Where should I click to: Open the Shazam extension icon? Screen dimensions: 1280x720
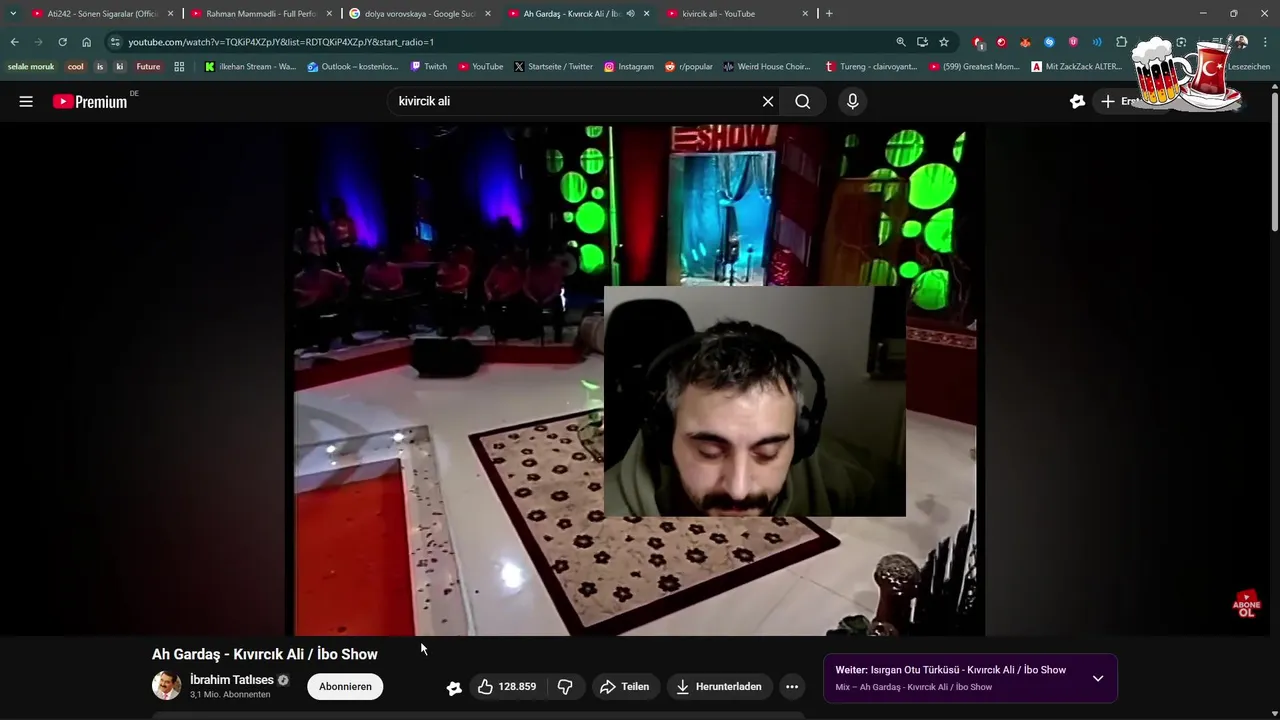[1049, 42]
